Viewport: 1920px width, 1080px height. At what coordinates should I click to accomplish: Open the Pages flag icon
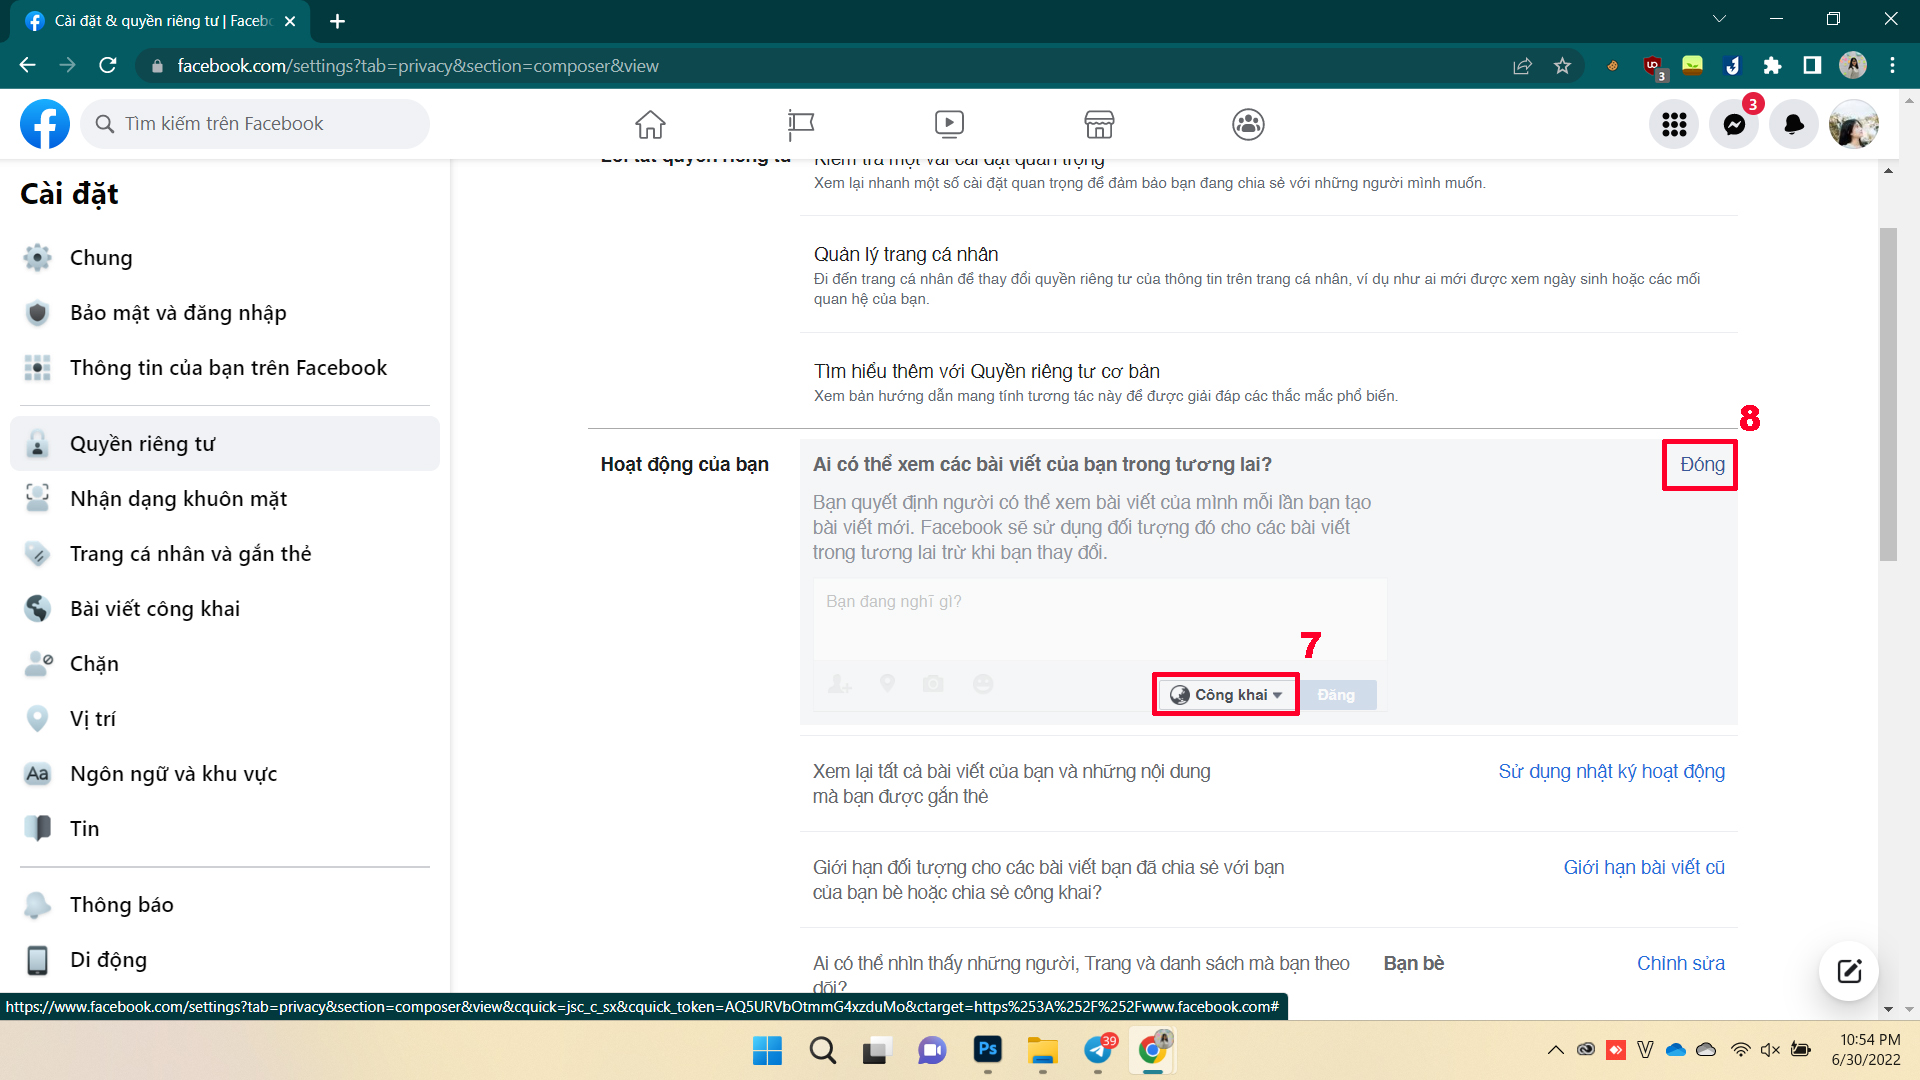point(801,124)
